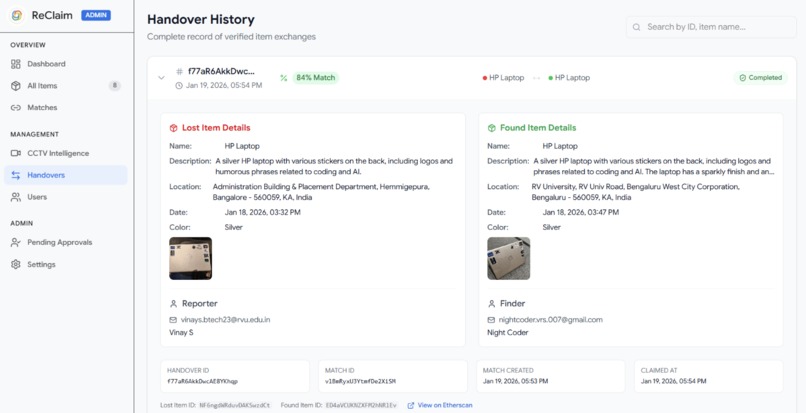
Task: Click the mail icon by nightcoder email
Action: pyautogui.click(x=491, y=320)
